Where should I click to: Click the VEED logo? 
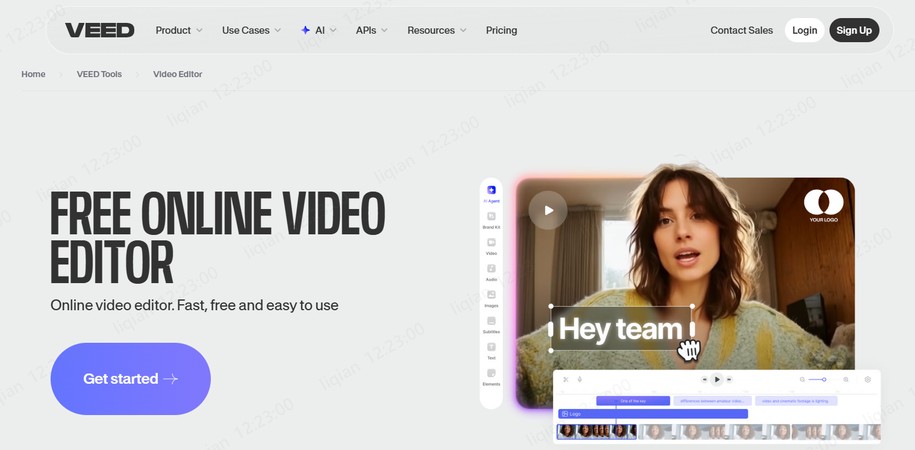pyautogui.click(x=100, y=30)
